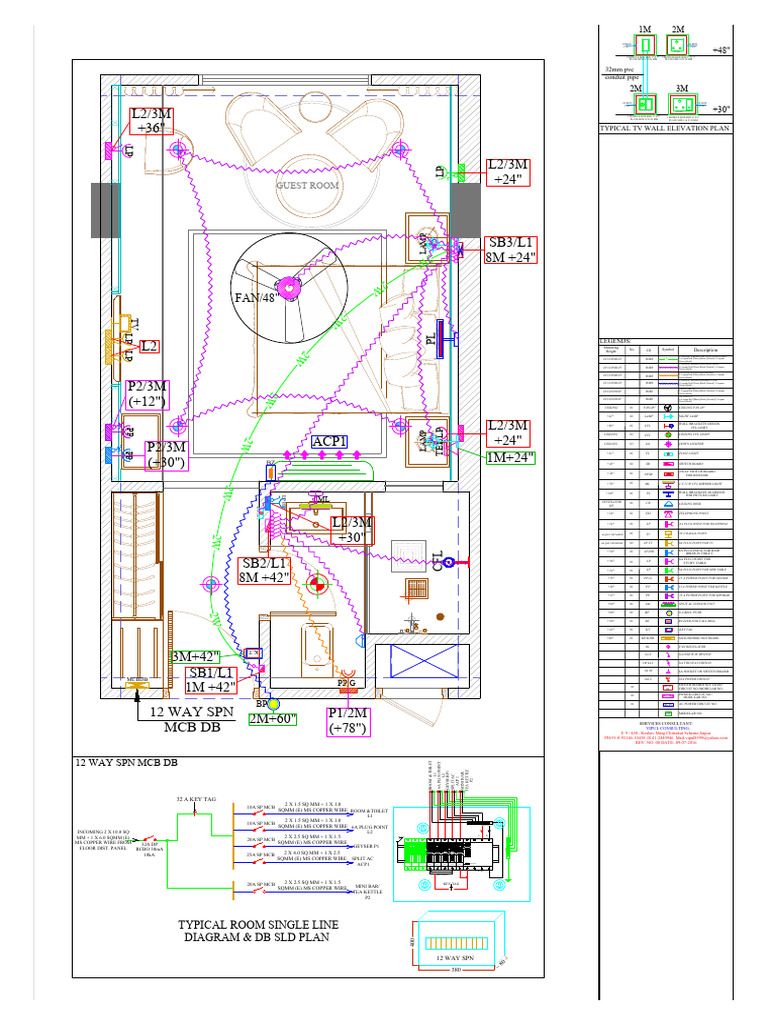Click the "GEYSER P1" circuit label

(x=366, y=846)
